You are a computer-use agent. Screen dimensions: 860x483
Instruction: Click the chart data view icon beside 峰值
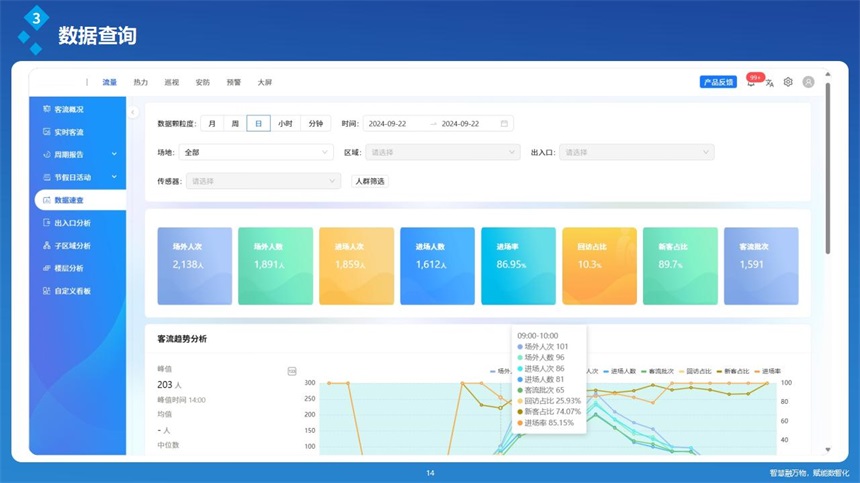[292, 371]
